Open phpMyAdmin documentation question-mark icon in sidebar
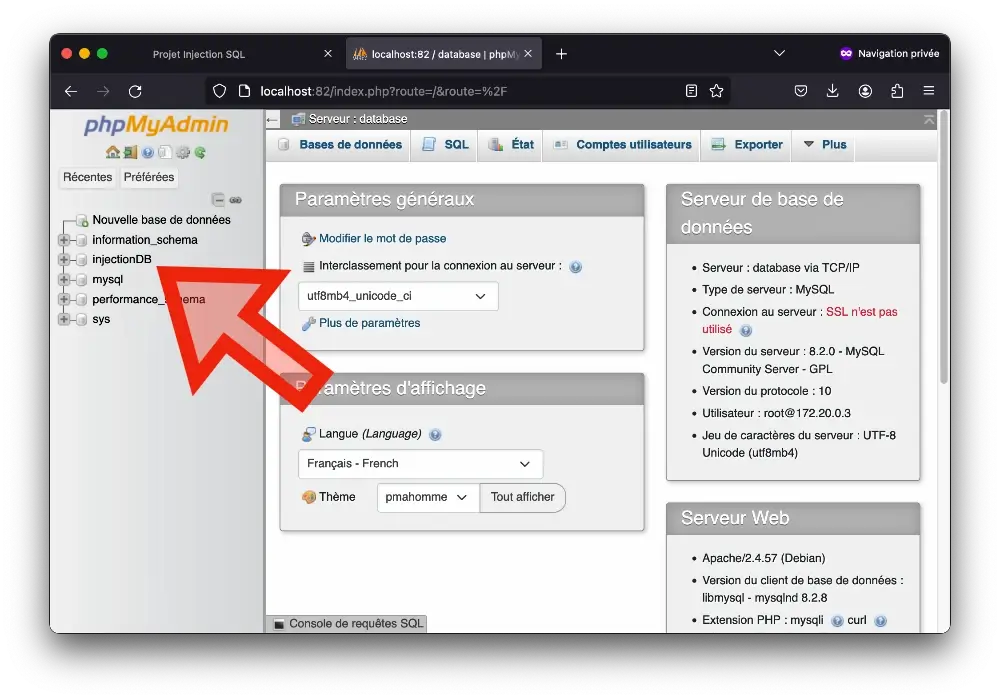1000x699 pixels. click(x=148, y=152)
